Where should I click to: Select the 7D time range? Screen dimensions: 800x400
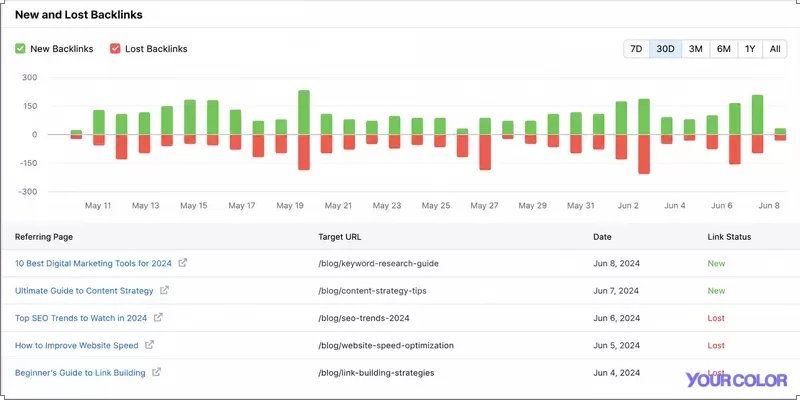[x=636, y=49]
